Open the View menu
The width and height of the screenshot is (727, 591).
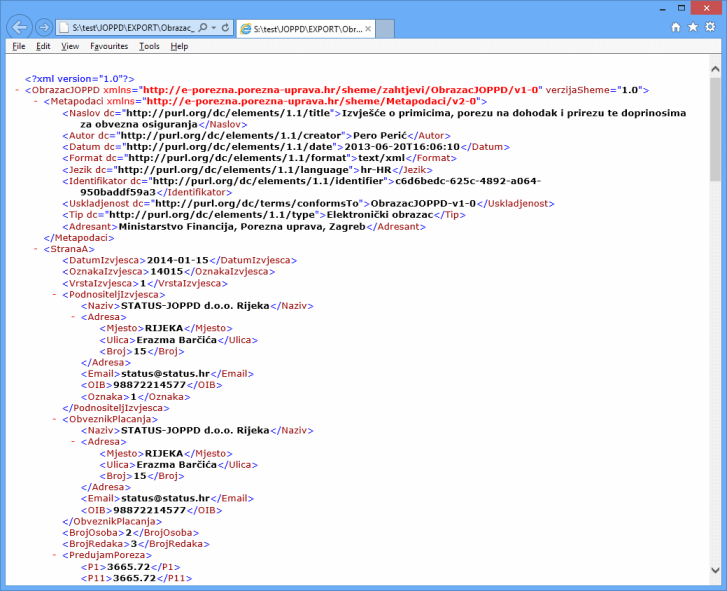click(x=70, y=46)
